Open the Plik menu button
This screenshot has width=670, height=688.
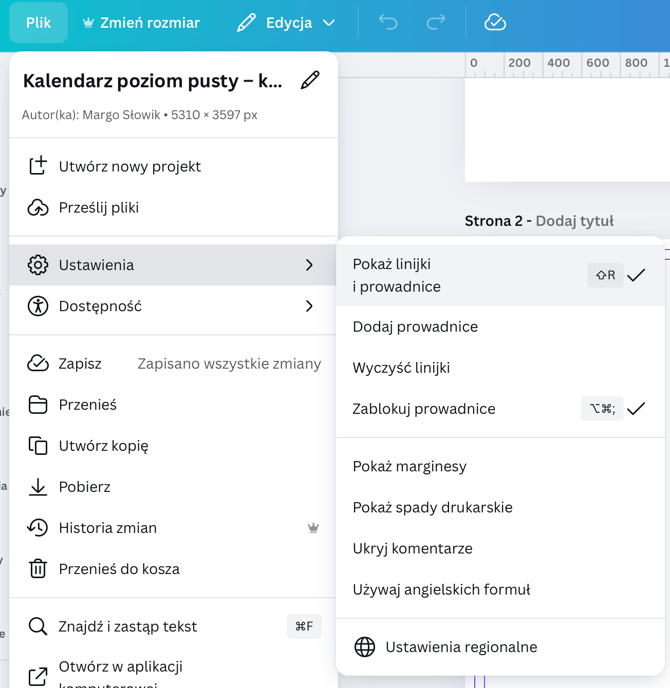click(x=38, y=22)
